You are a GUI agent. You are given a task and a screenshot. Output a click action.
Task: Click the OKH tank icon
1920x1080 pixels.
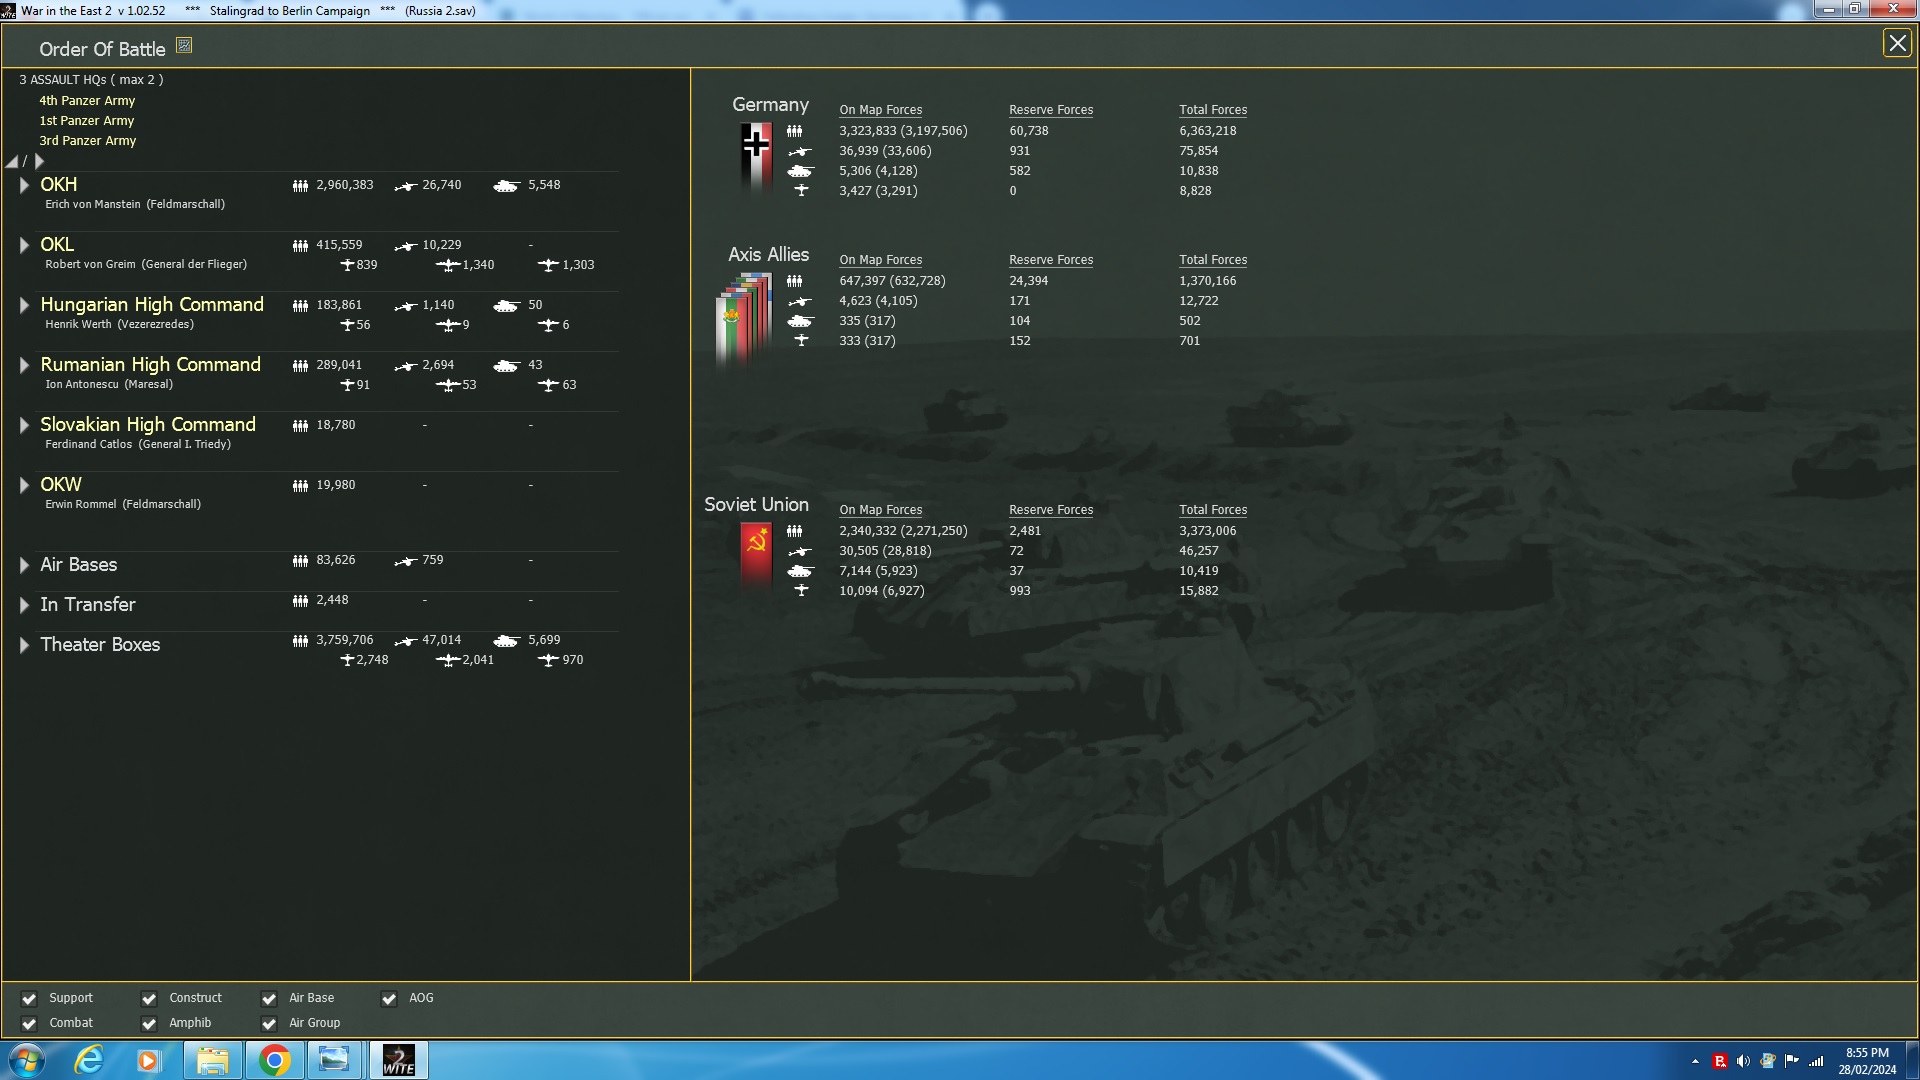506,186
